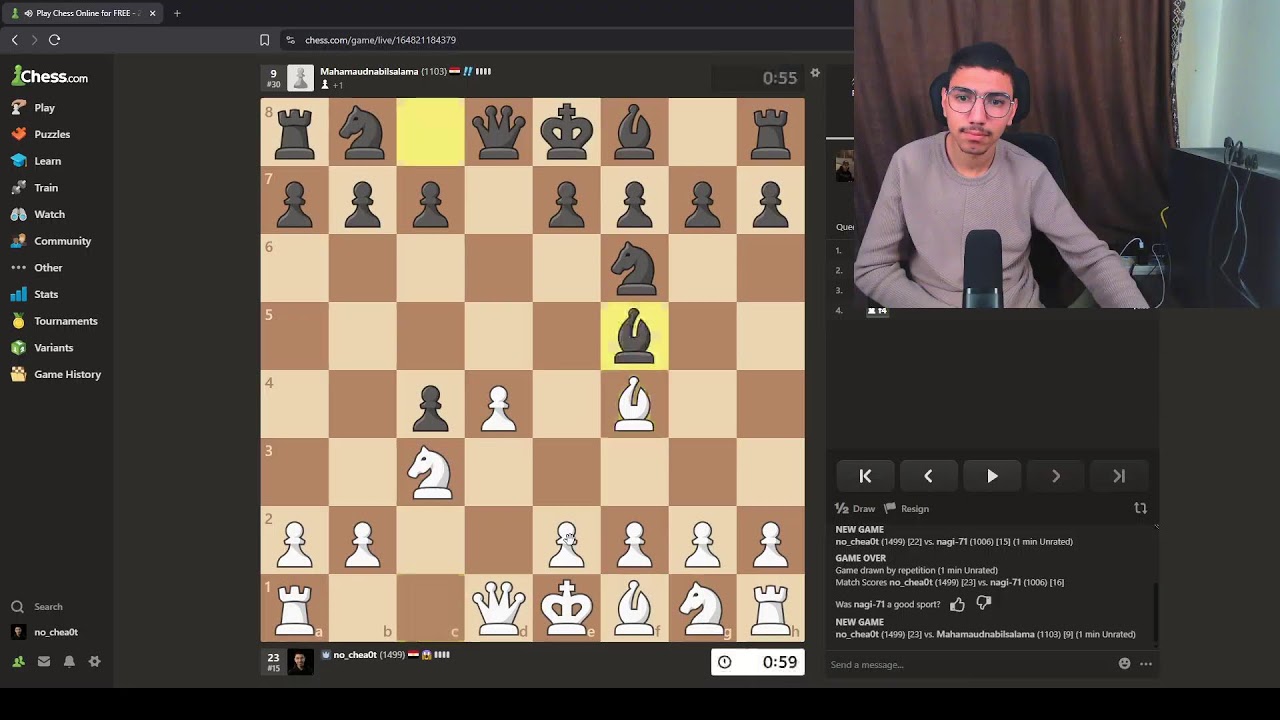The height and width of the screenshot is (720, 1280).
Task: Click the white player's 0:59 clock
Action: pyautogui.click(x=758, y=662)
